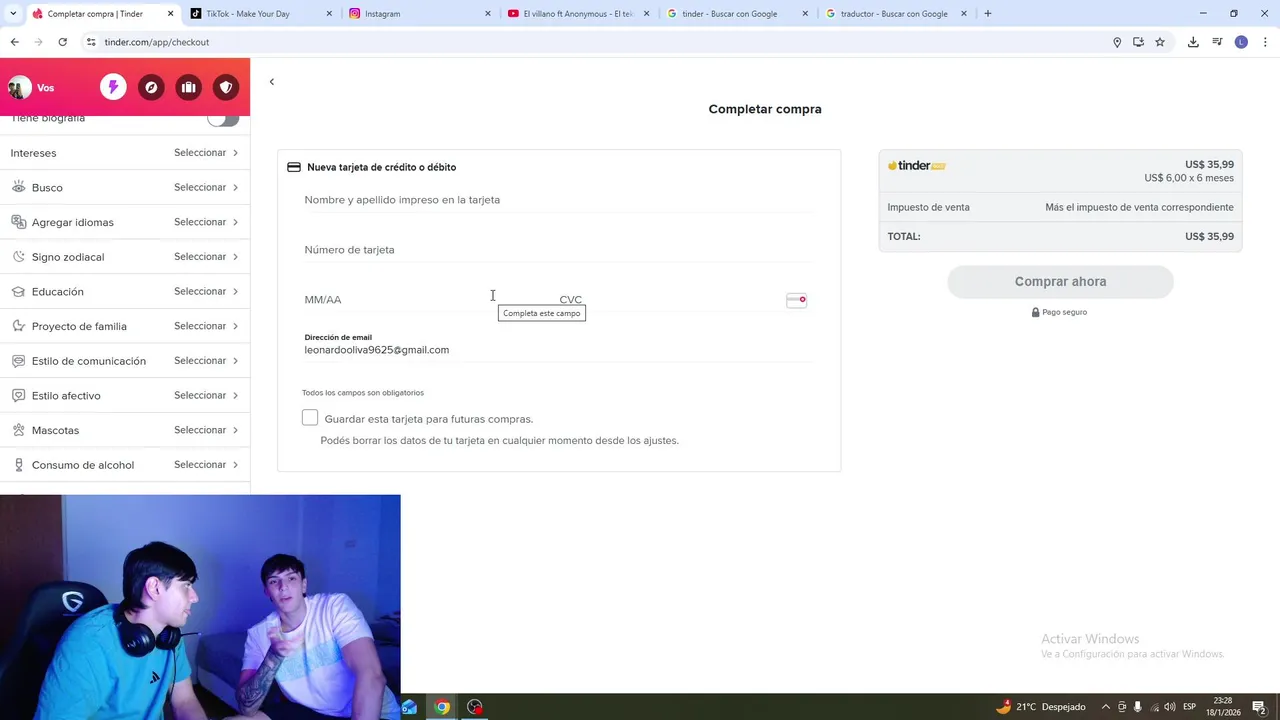The height and width of the screenshot is (720, 1280).
Task: Expand the Busco row
Action: click(x=125, y=188)
